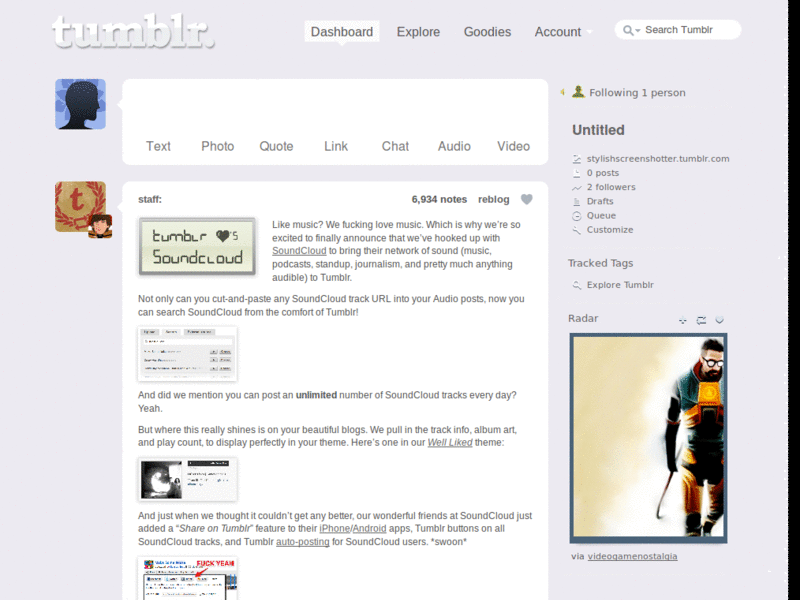
Task: Open the Queue
Action: 601,216
